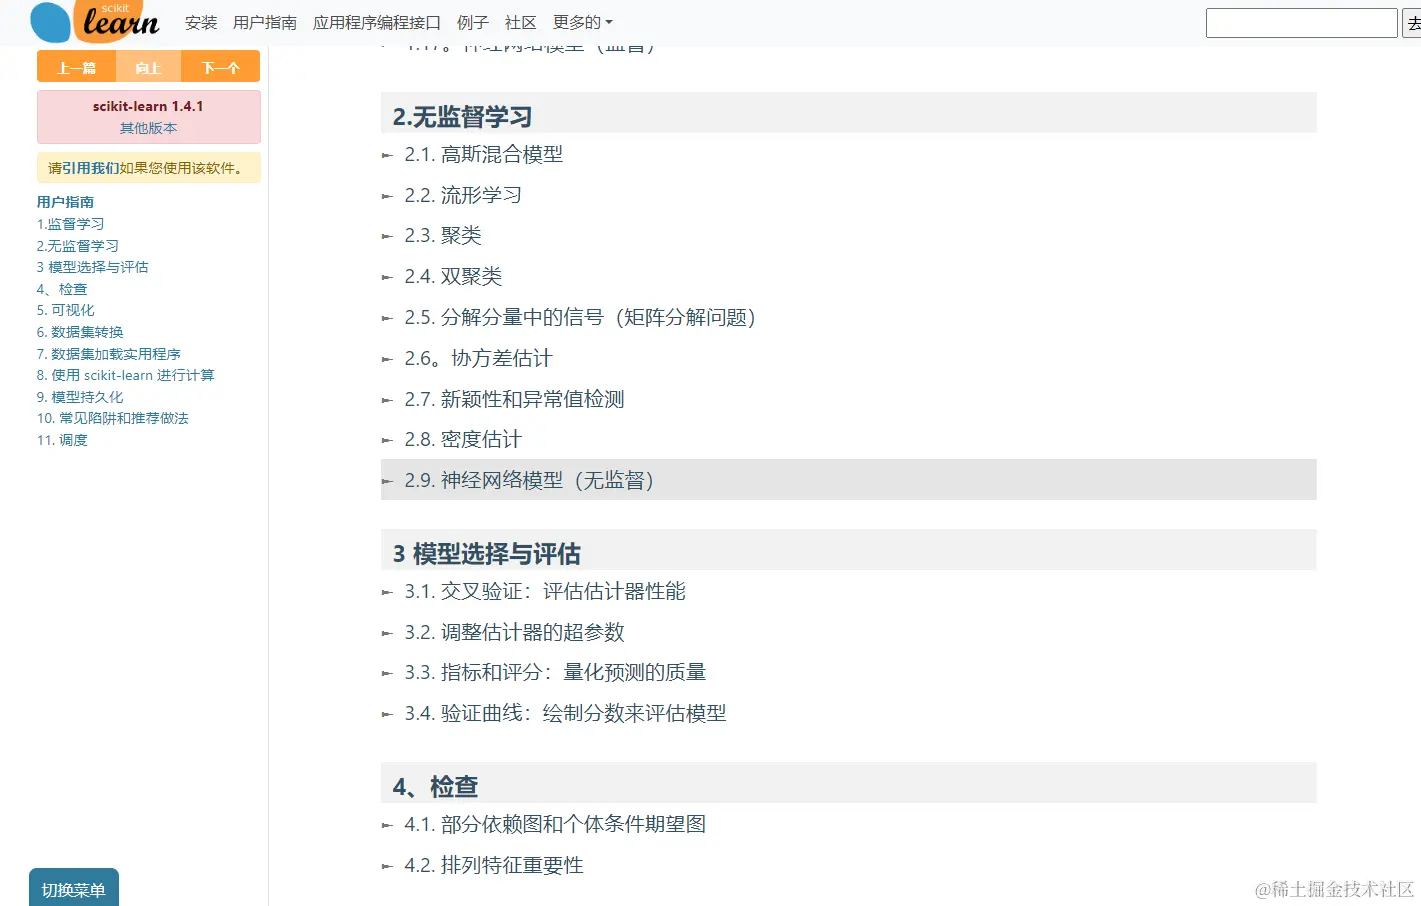Screen dimensions: 1421x906
Task: Open sidebar item 8. 使用 scikit-learn 进行计算
Action: (x=126, y=375)
